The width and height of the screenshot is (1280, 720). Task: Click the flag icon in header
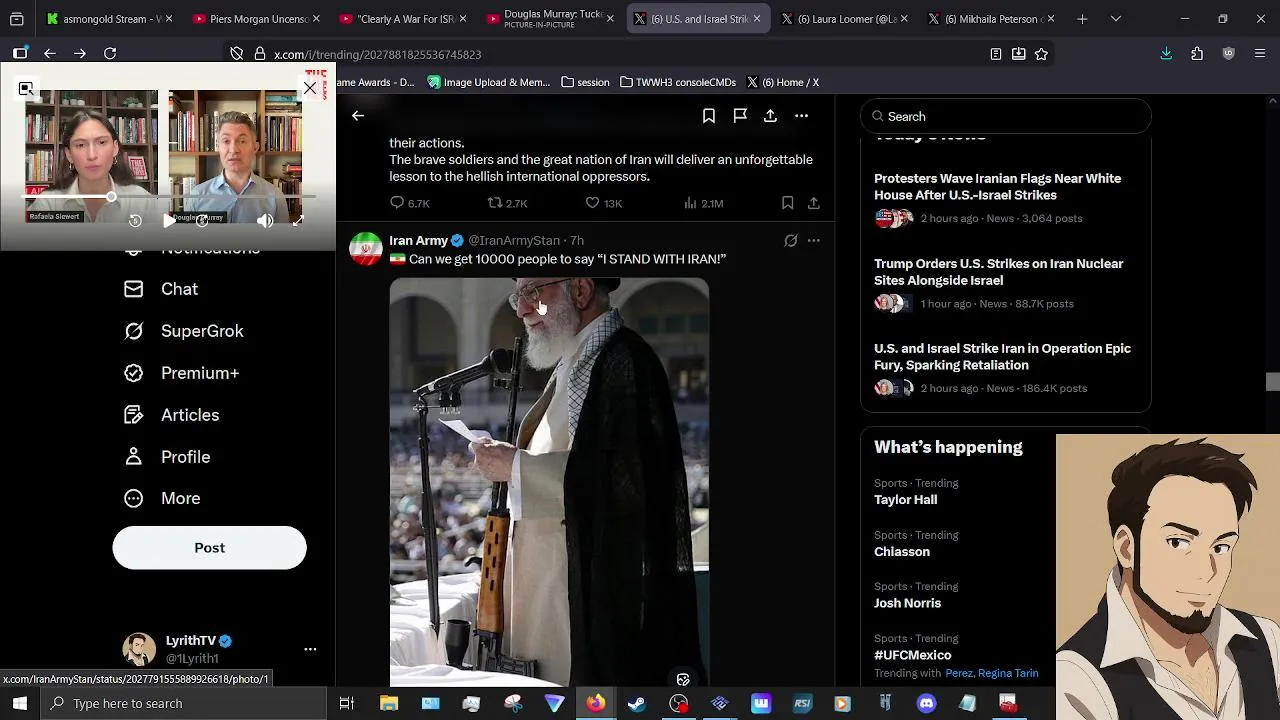(x=740, y=116)
